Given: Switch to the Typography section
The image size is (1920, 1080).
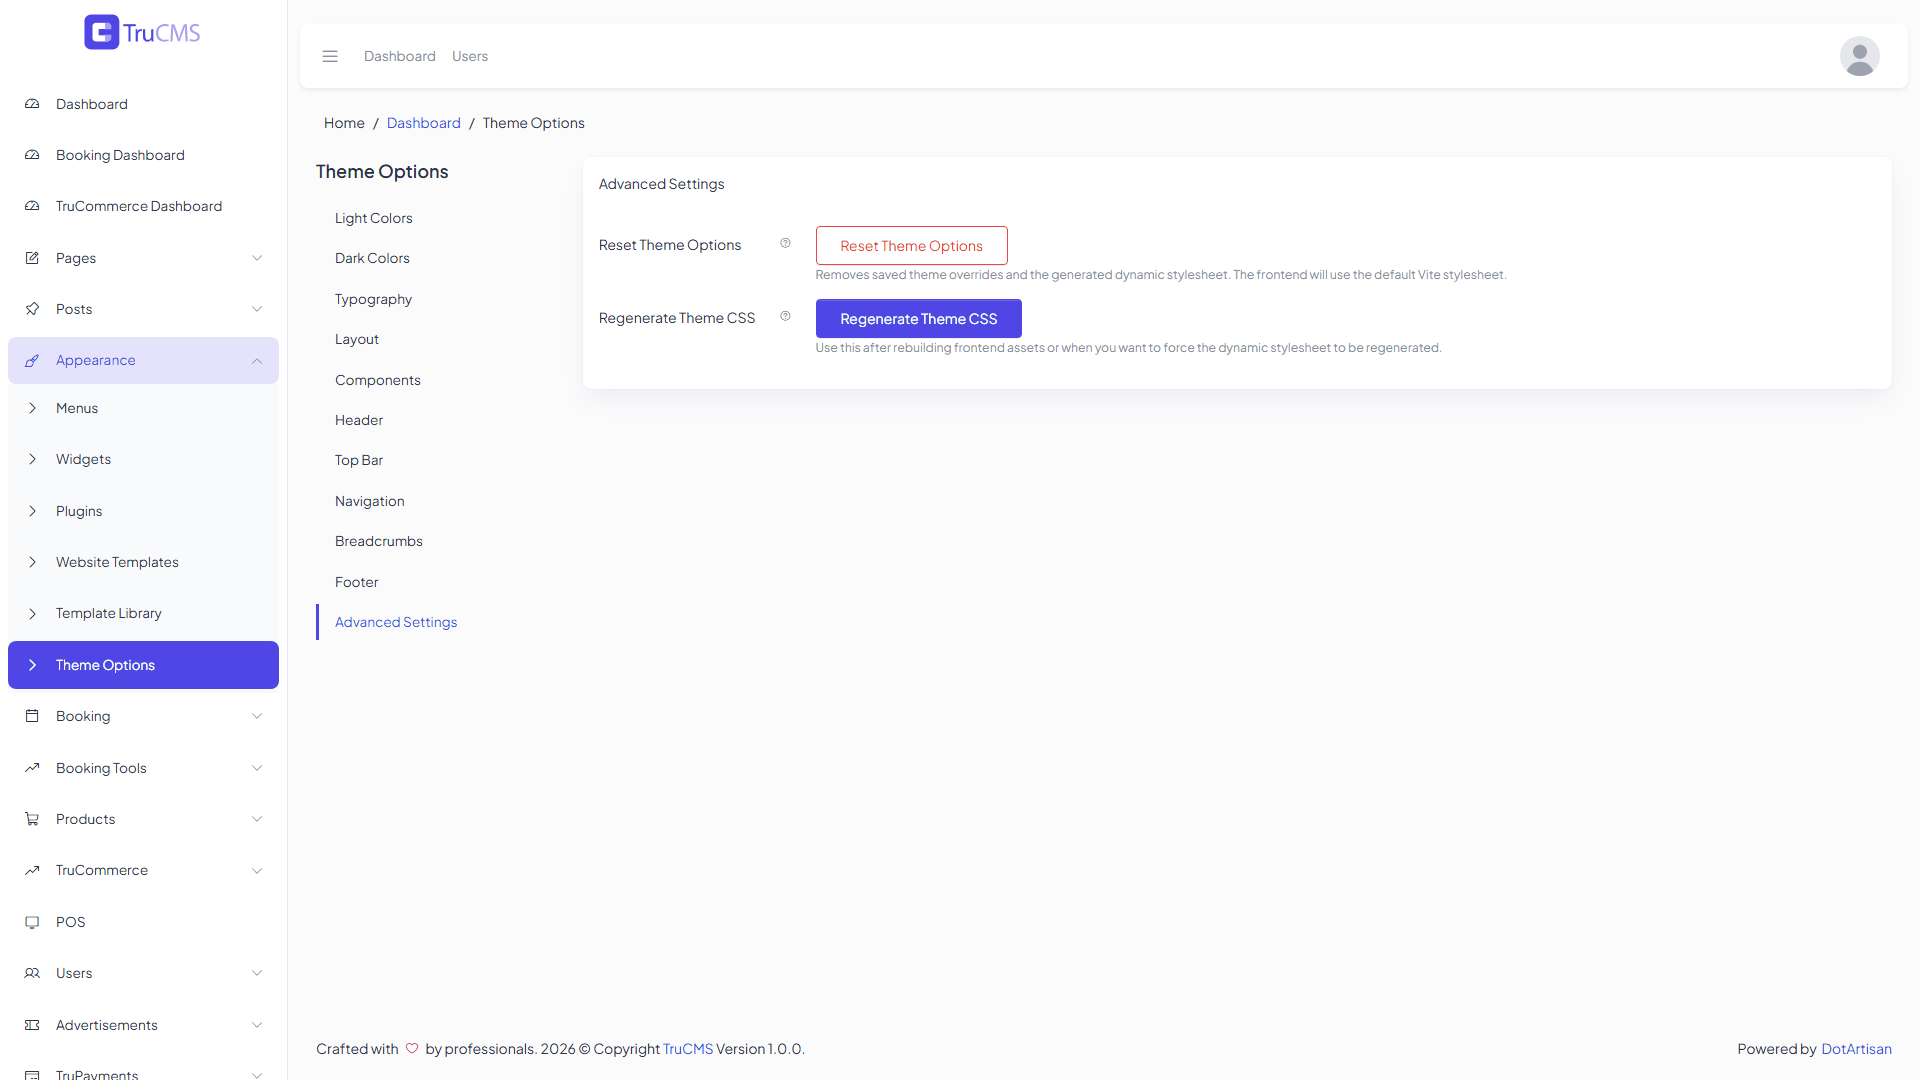Looking at the screenshot, I should point(373,299).
